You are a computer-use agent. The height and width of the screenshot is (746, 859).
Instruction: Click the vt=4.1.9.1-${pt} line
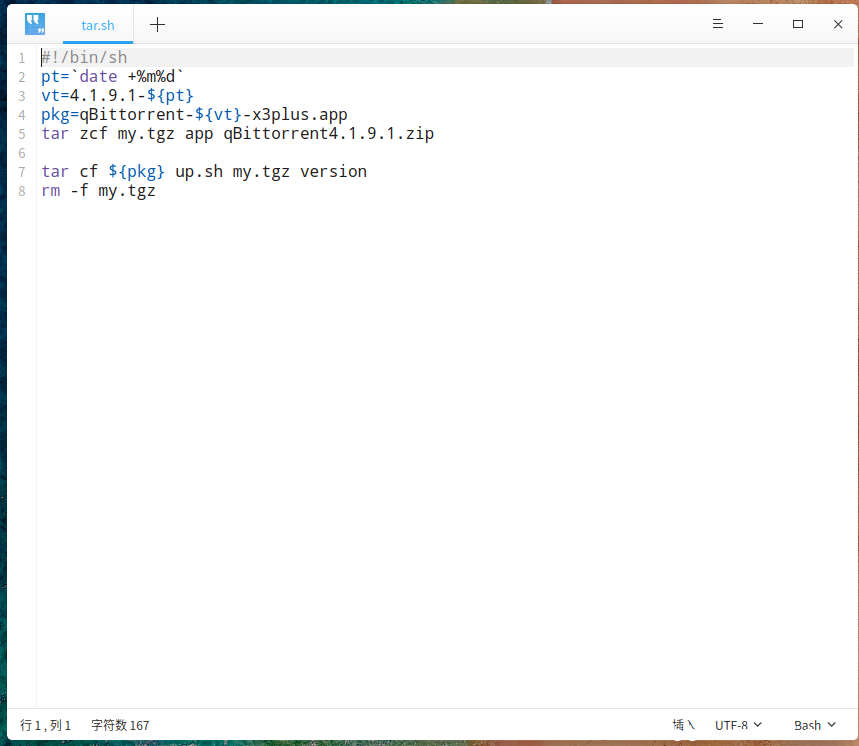coord(117,96)
